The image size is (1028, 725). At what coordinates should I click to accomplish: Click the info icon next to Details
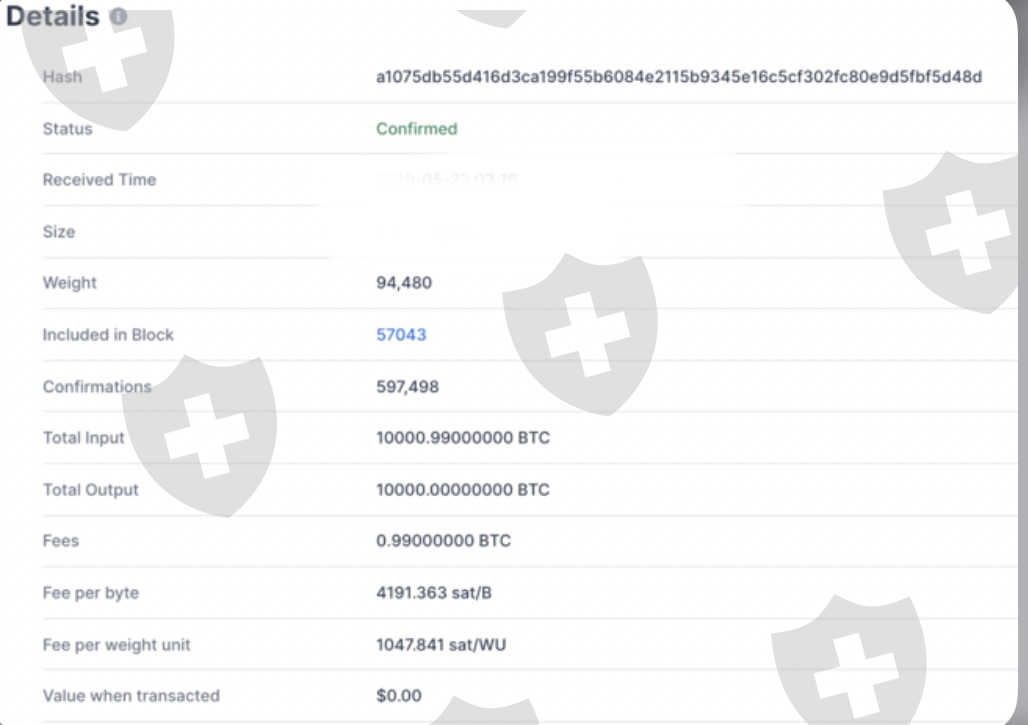tap(118, 17)
